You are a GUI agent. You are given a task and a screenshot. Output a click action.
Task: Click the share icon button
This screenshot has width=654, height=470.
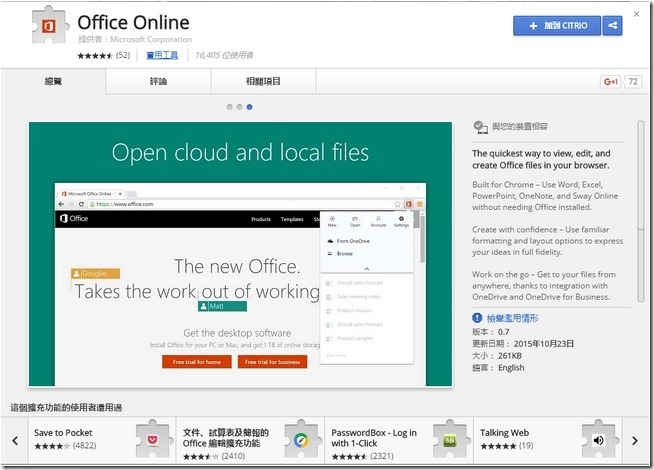pos(612,26)
